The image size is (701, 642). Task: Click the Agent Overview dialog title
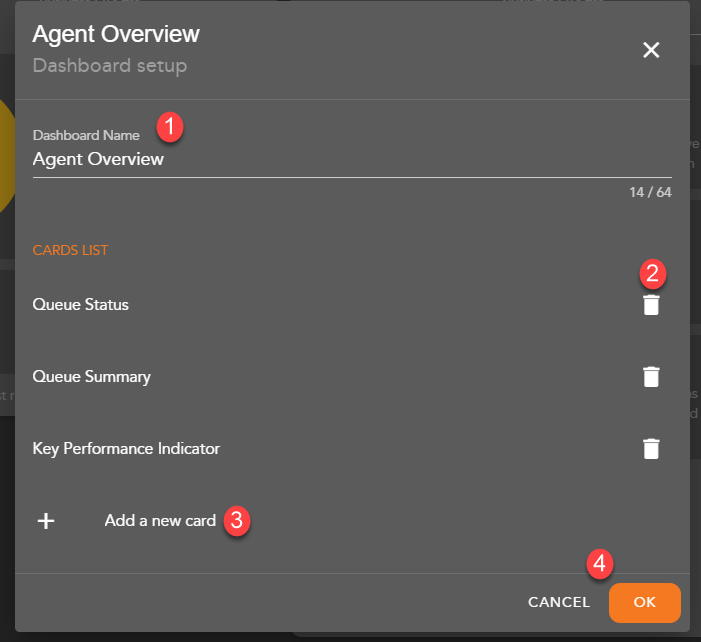[x=116, y=34]
